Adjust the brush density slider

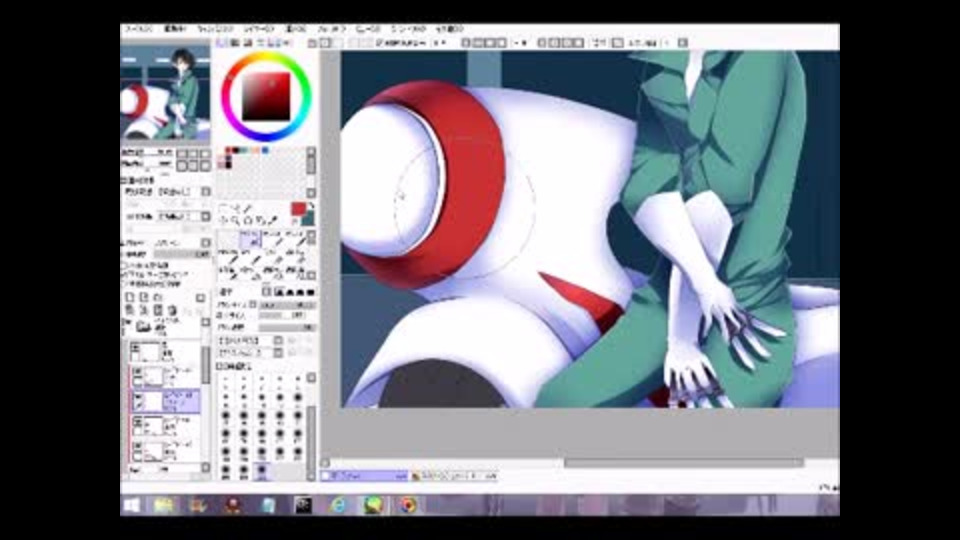pyautogui.click(x=288, y=328)
